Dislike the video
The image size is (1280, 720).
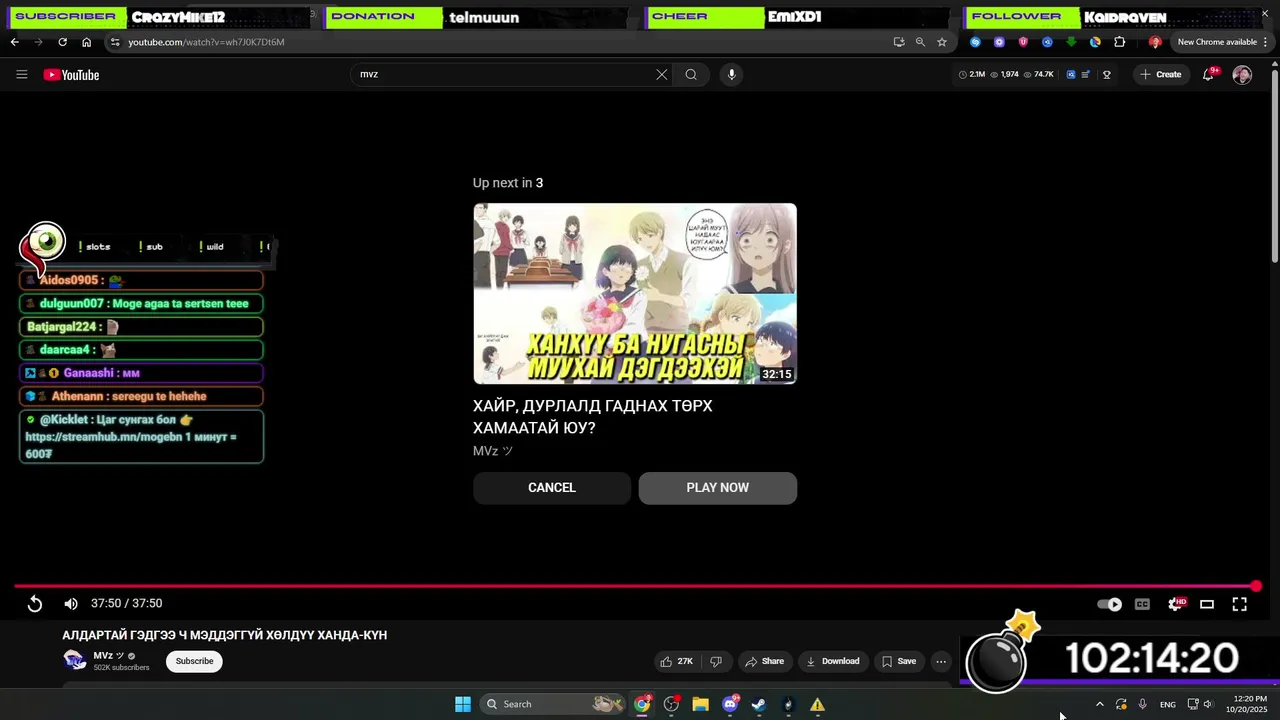pyautogui.click(x=716, y=661)
